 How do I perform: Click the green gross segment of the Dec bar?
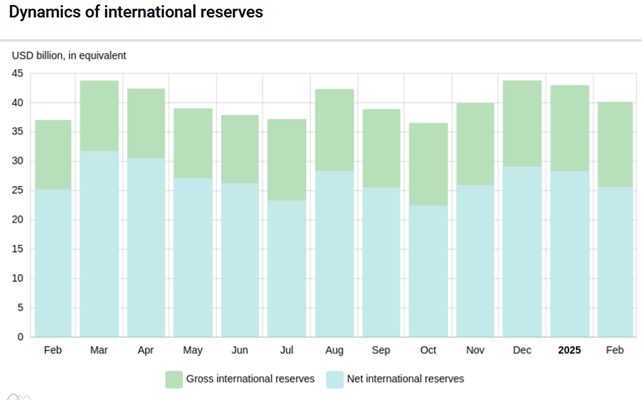tap(522, 123)
